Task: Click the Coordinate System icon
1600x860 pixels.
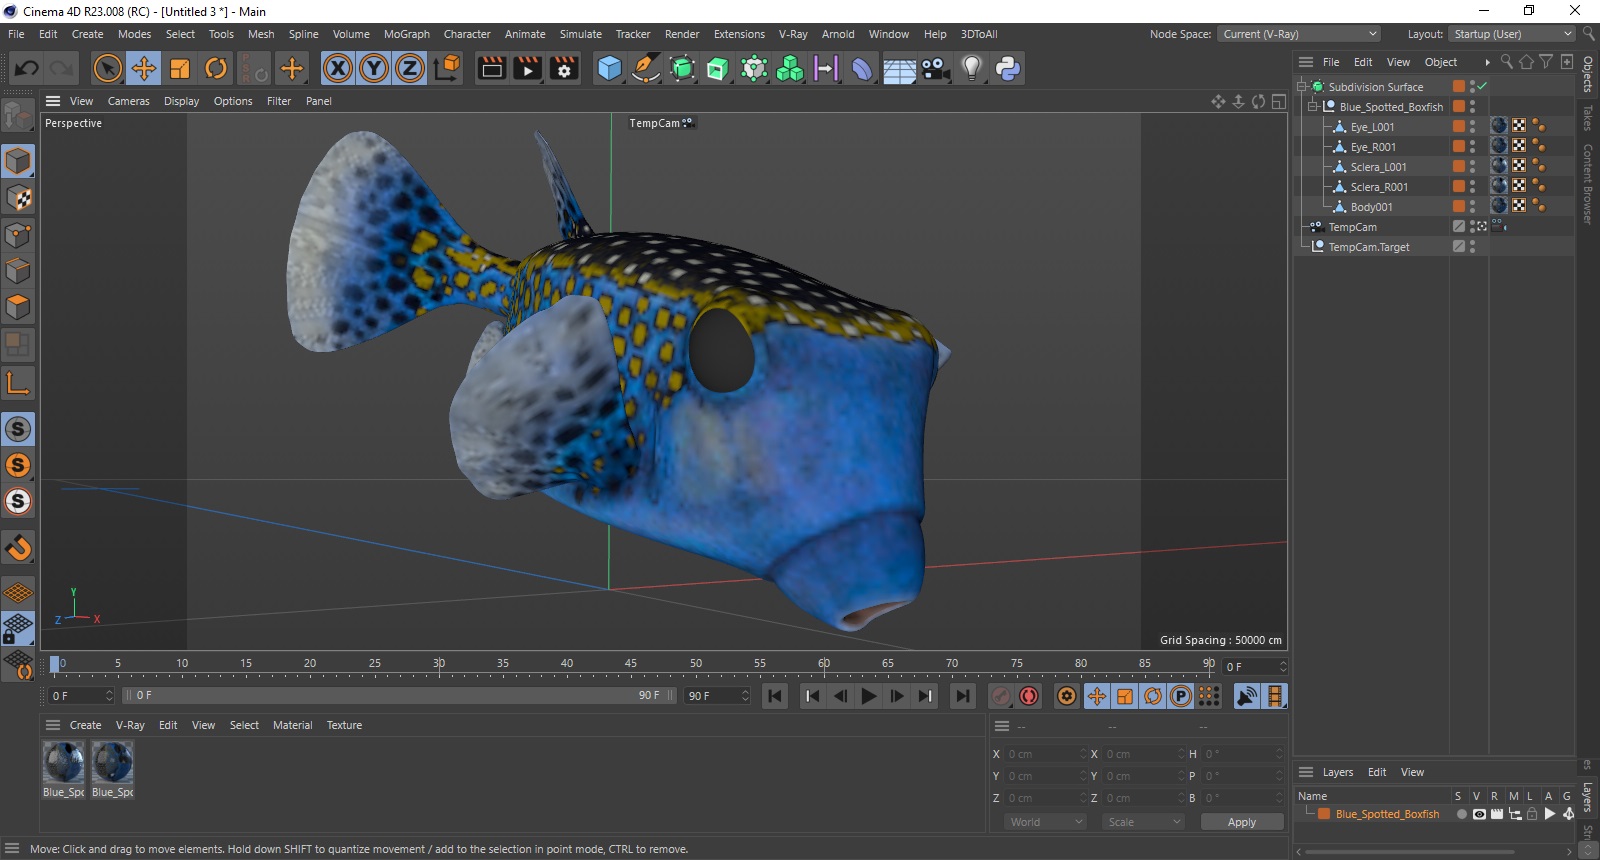Action: [x=447, y=68]
